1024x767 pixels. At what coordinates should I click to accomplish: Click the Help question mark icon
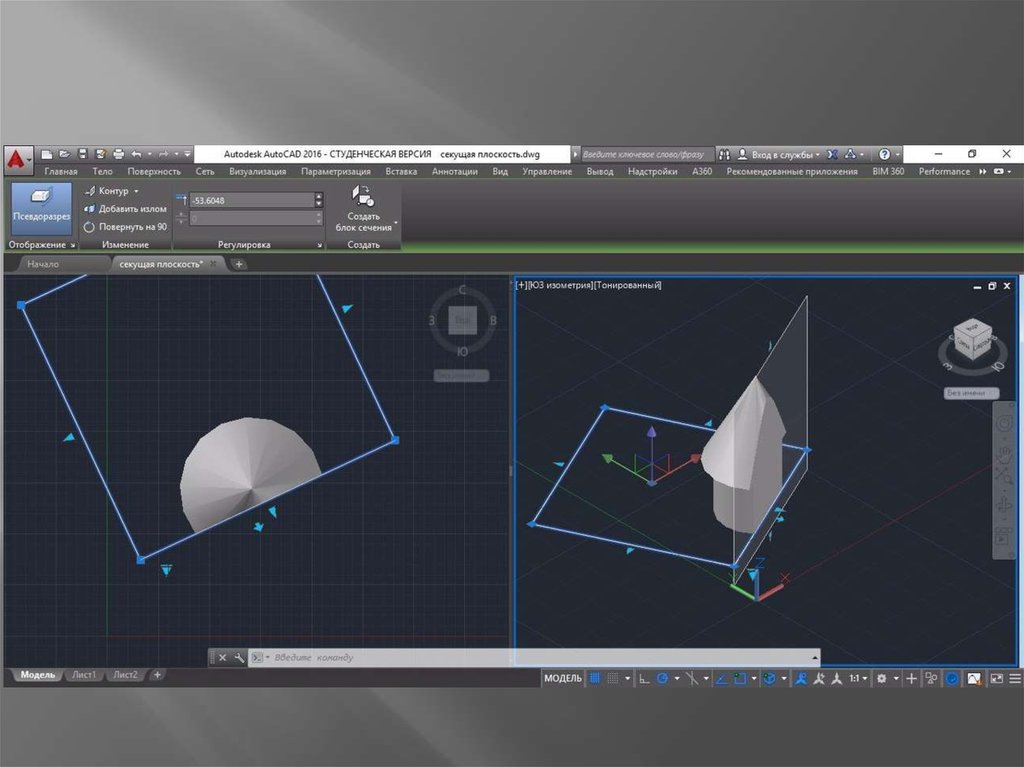tap(884, 154)
